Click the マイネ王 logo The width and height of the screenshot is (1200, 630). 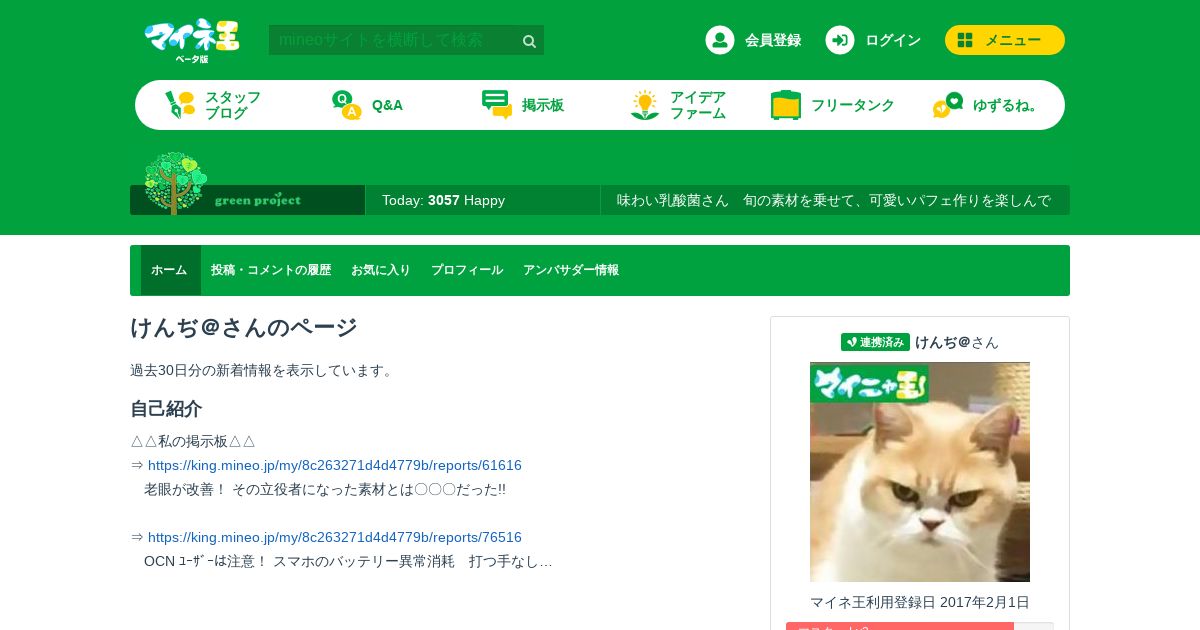tap(192, 40)
